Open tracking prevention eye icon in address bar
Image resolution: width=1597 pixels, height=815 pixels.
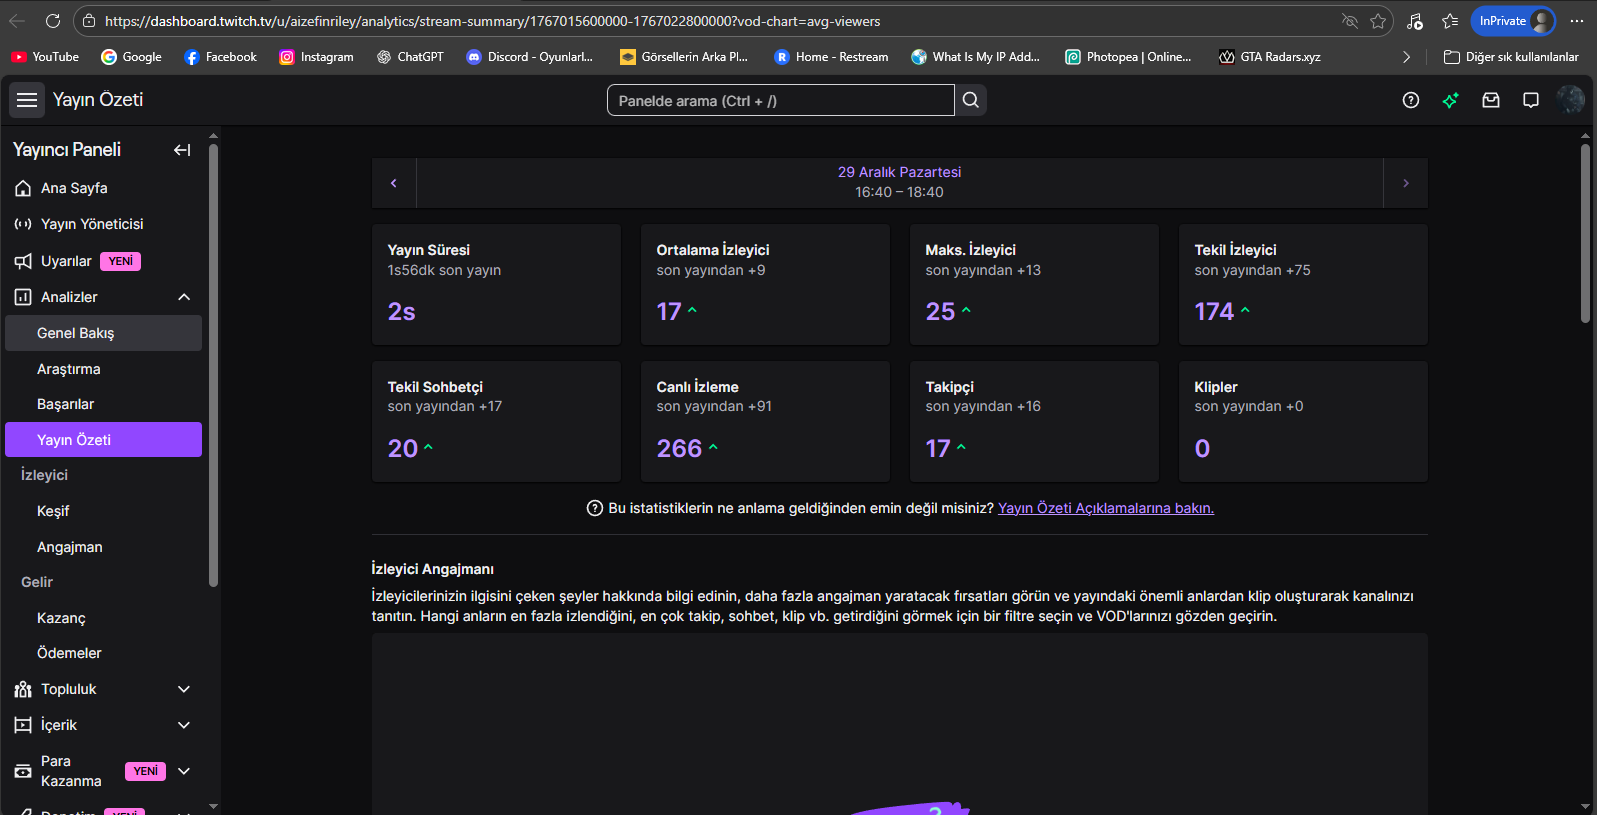[1350, 21]
